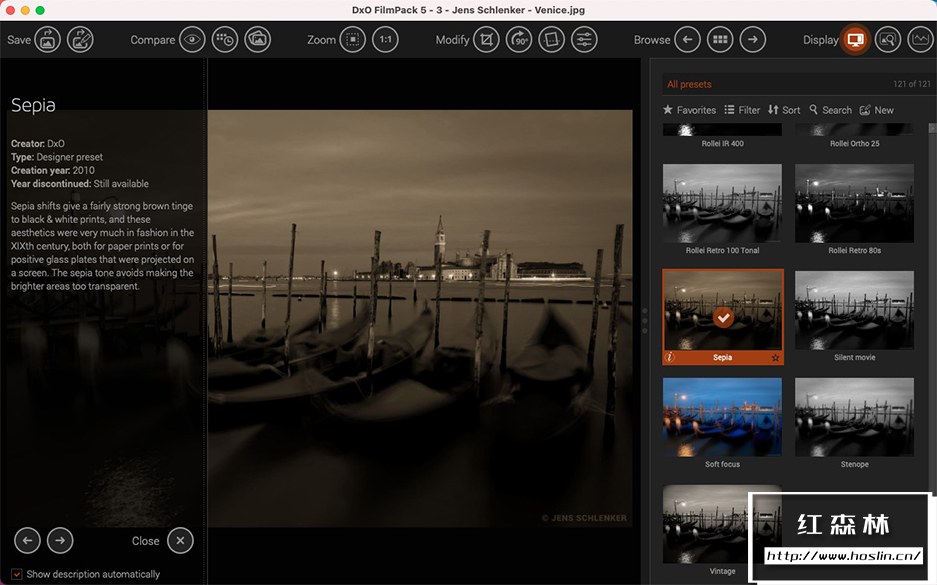Close the Sepia description panel
The image size is (937, 585).
coord(180,540)
